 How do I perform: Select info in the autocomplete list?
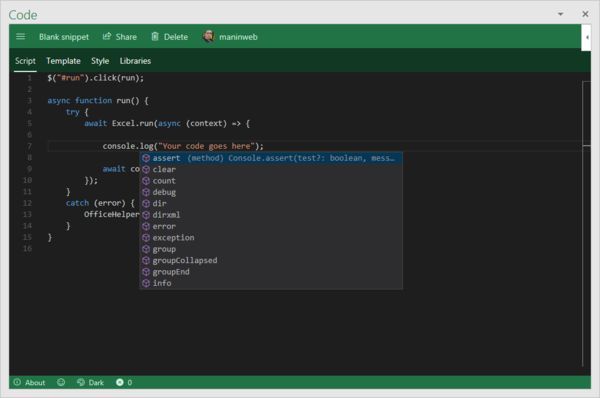click(271, 283)
